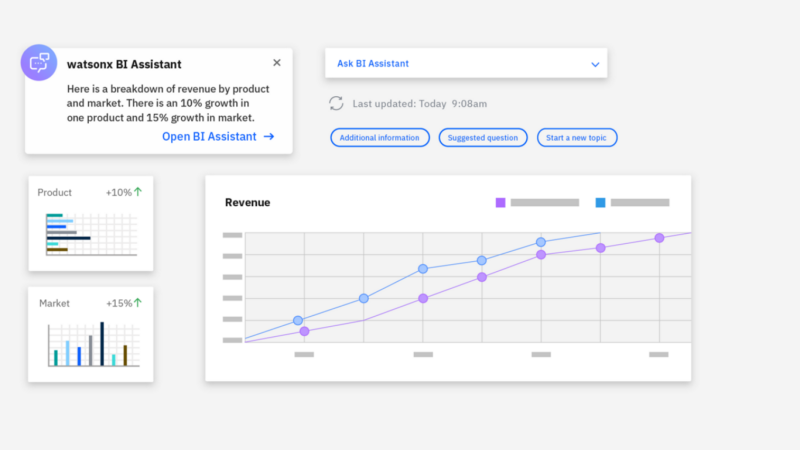
Task: Select the highest blue data point
Action: pos(541,242)
